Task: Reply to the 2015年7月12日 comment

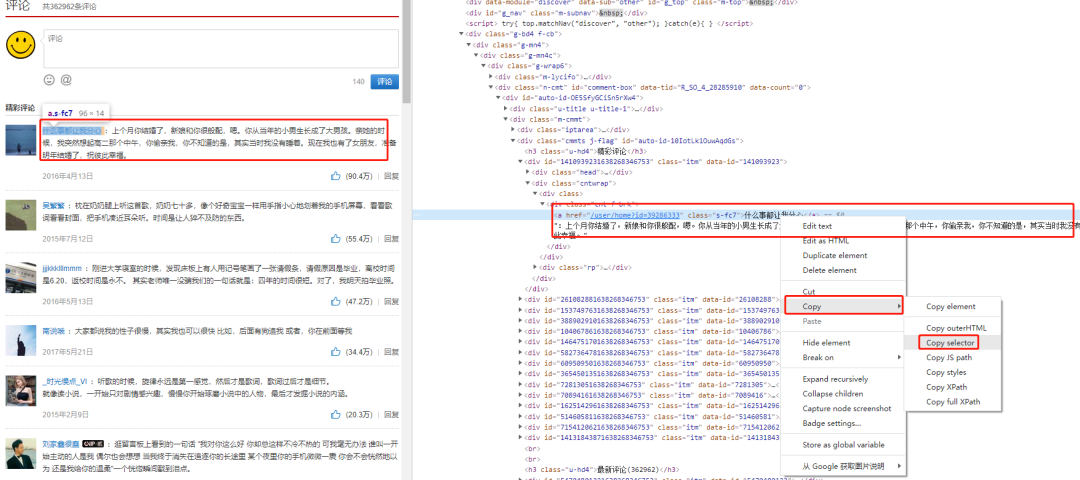Action: [x=391, y=239]
